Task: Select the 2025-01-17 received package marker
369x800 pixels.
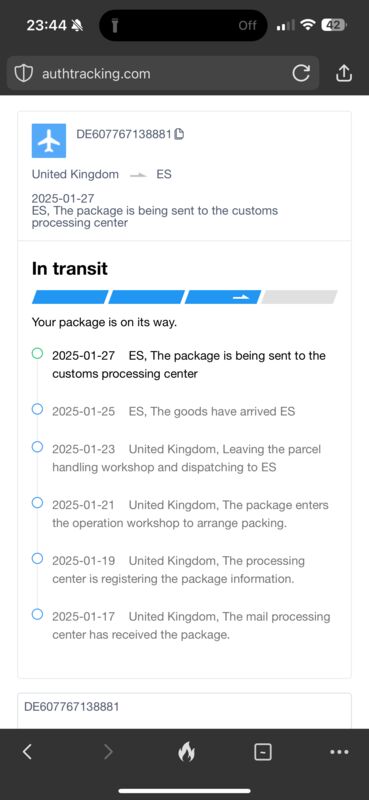Action: point(37,614)
